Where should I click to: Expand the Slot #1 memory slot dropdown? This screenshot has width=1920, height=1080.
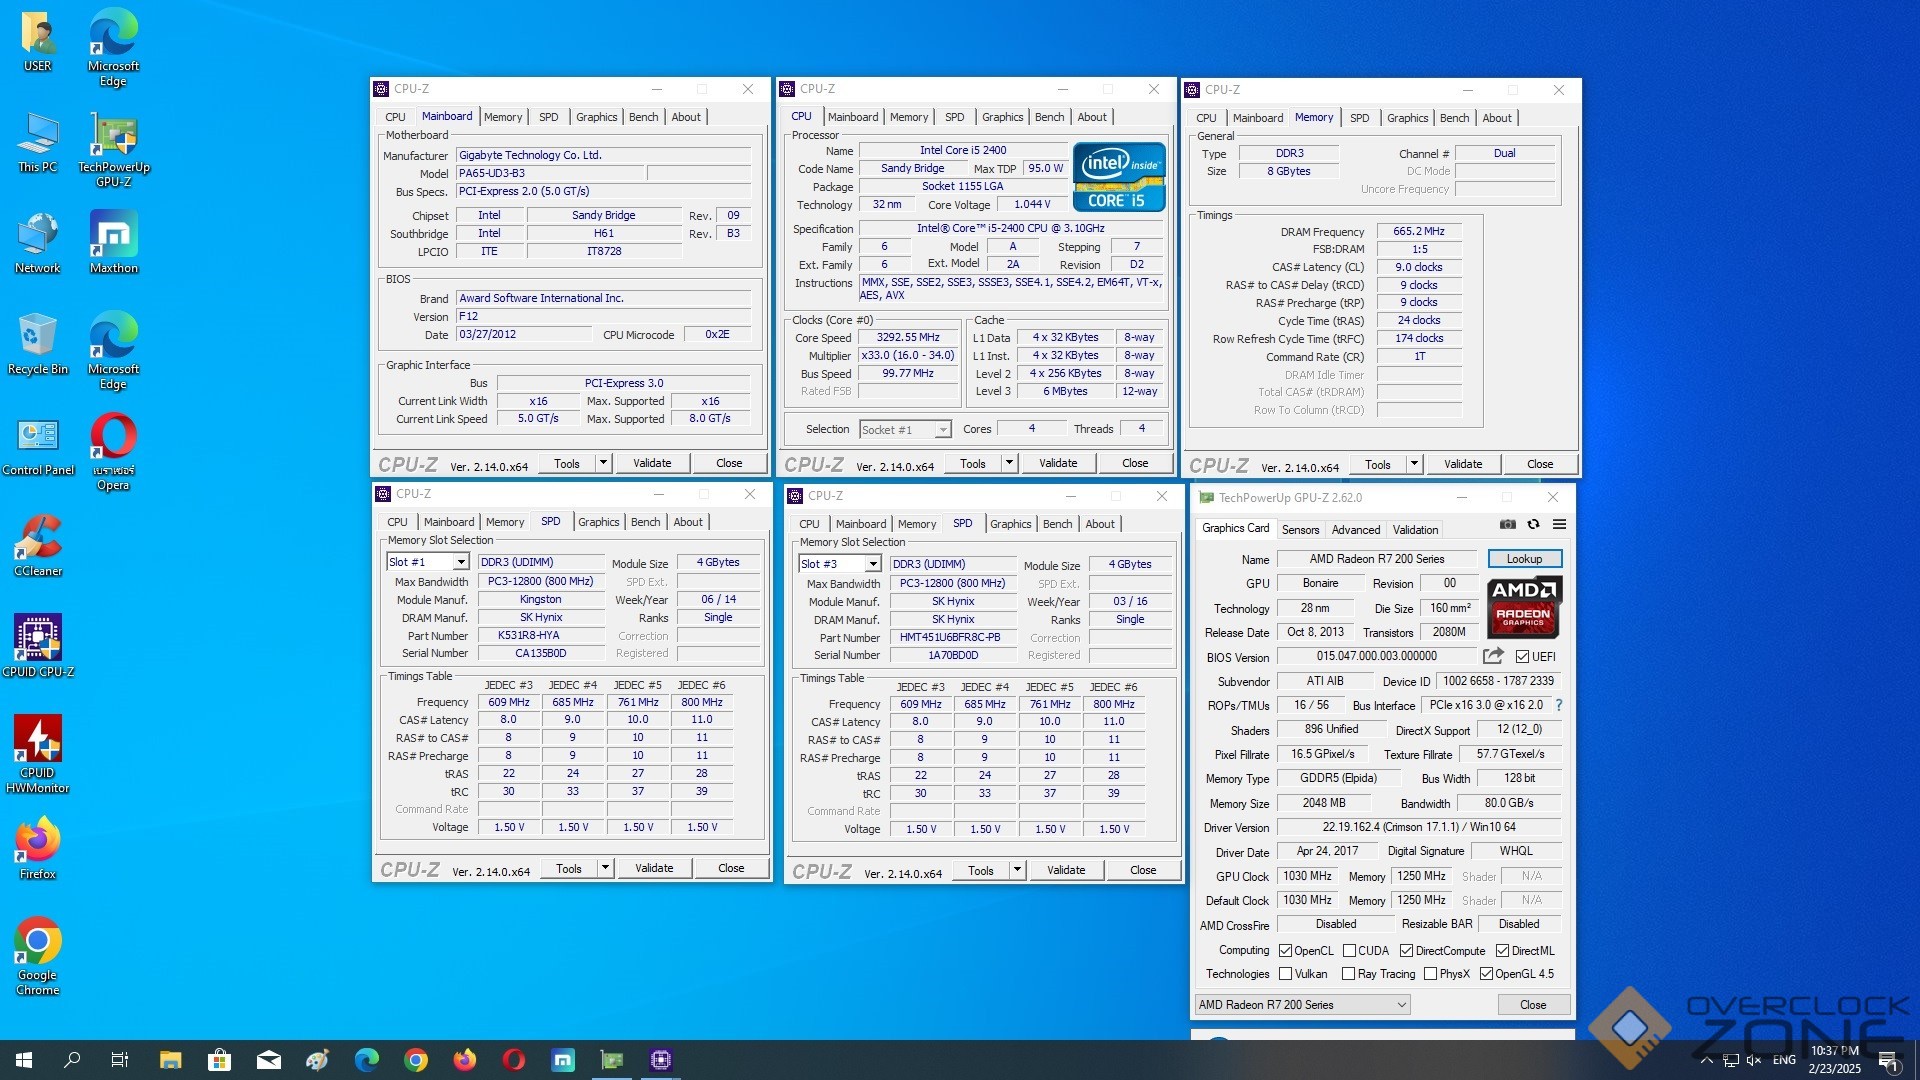461,562
